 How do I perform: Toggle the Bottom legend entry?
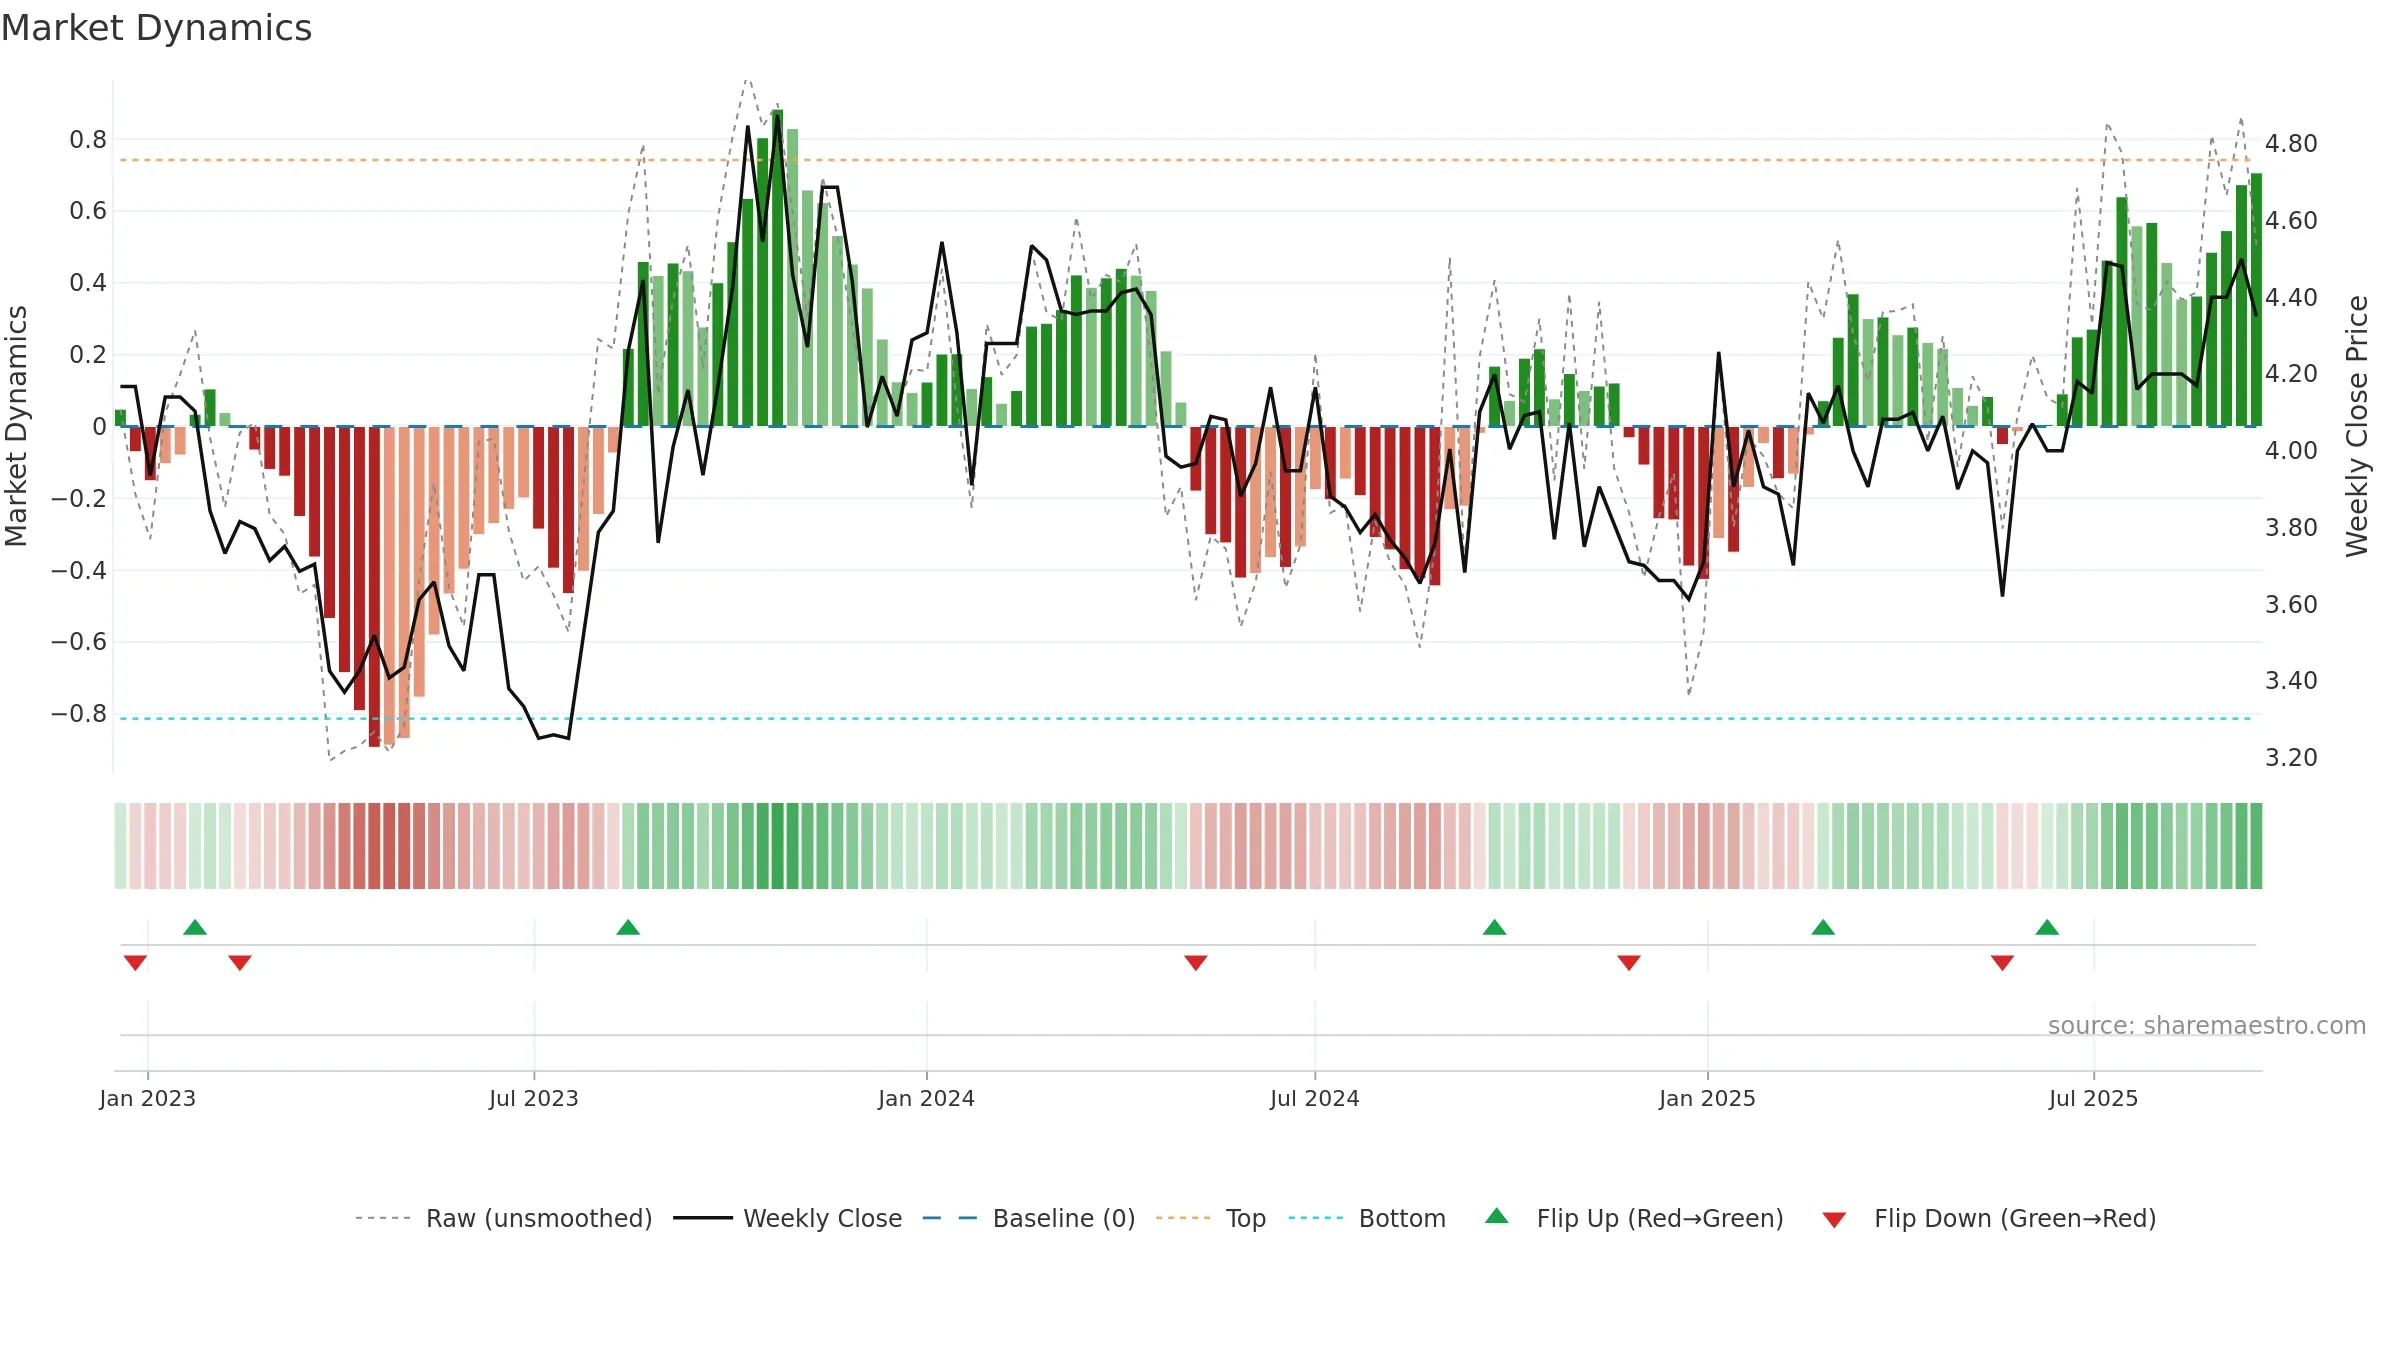point(1367,1218)
